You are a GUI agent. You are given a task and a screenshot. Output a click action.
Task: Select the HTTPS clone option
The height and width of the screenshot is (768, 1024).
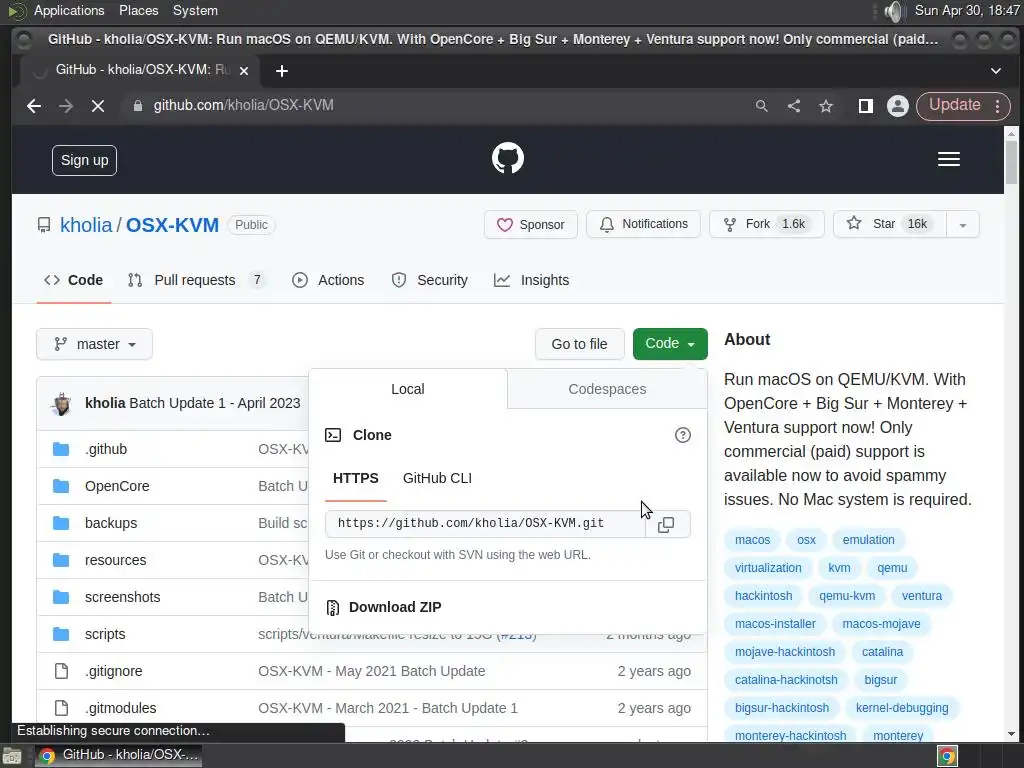355,478
